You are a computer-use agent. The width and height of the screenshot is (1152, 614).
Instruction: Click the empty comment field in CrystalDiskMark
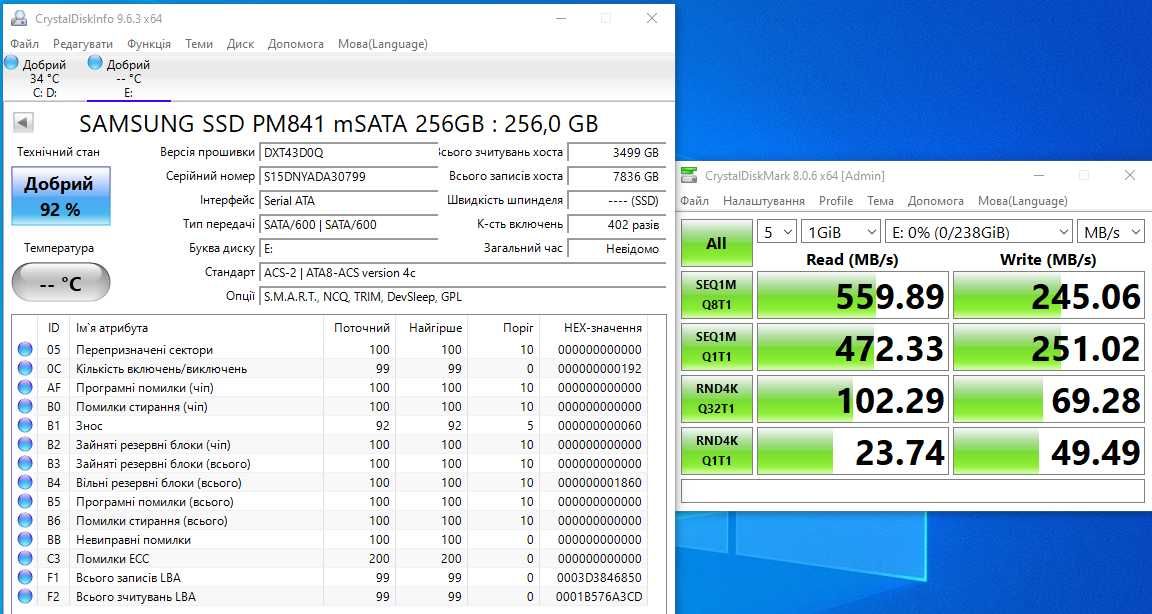[x=912, y=490]
